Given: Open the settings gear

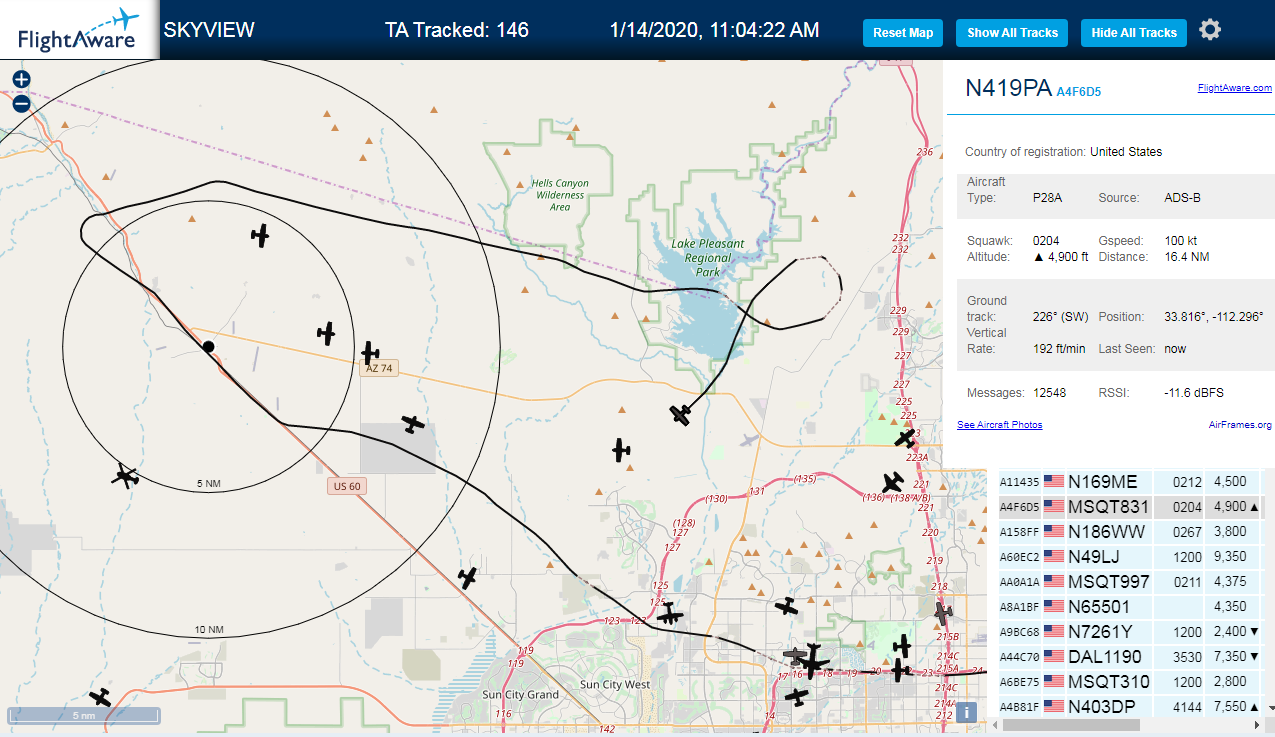Looking at the screenshot, I should pos(1210,30).
